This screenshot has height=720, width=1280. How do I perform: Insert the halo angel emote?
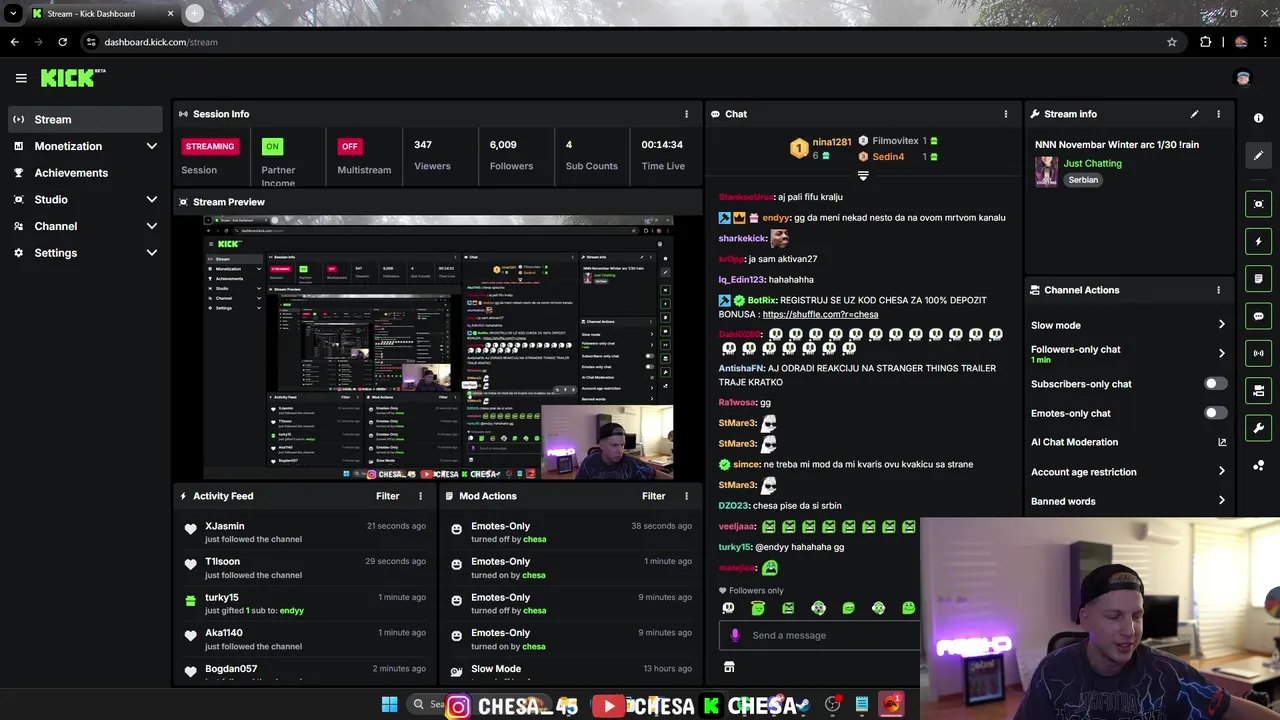tap(758, 608)
